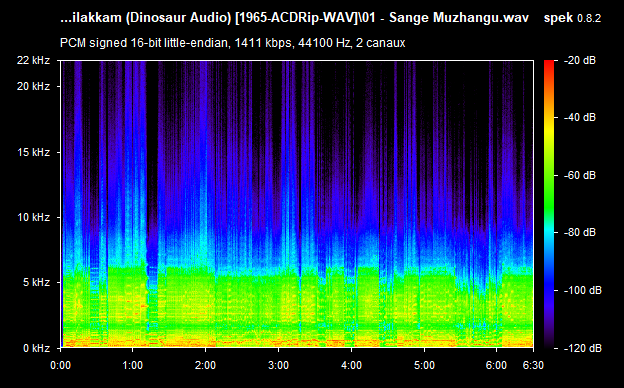
Task: Click the 3:00 time axis marker
Action: tap(278, 365)
